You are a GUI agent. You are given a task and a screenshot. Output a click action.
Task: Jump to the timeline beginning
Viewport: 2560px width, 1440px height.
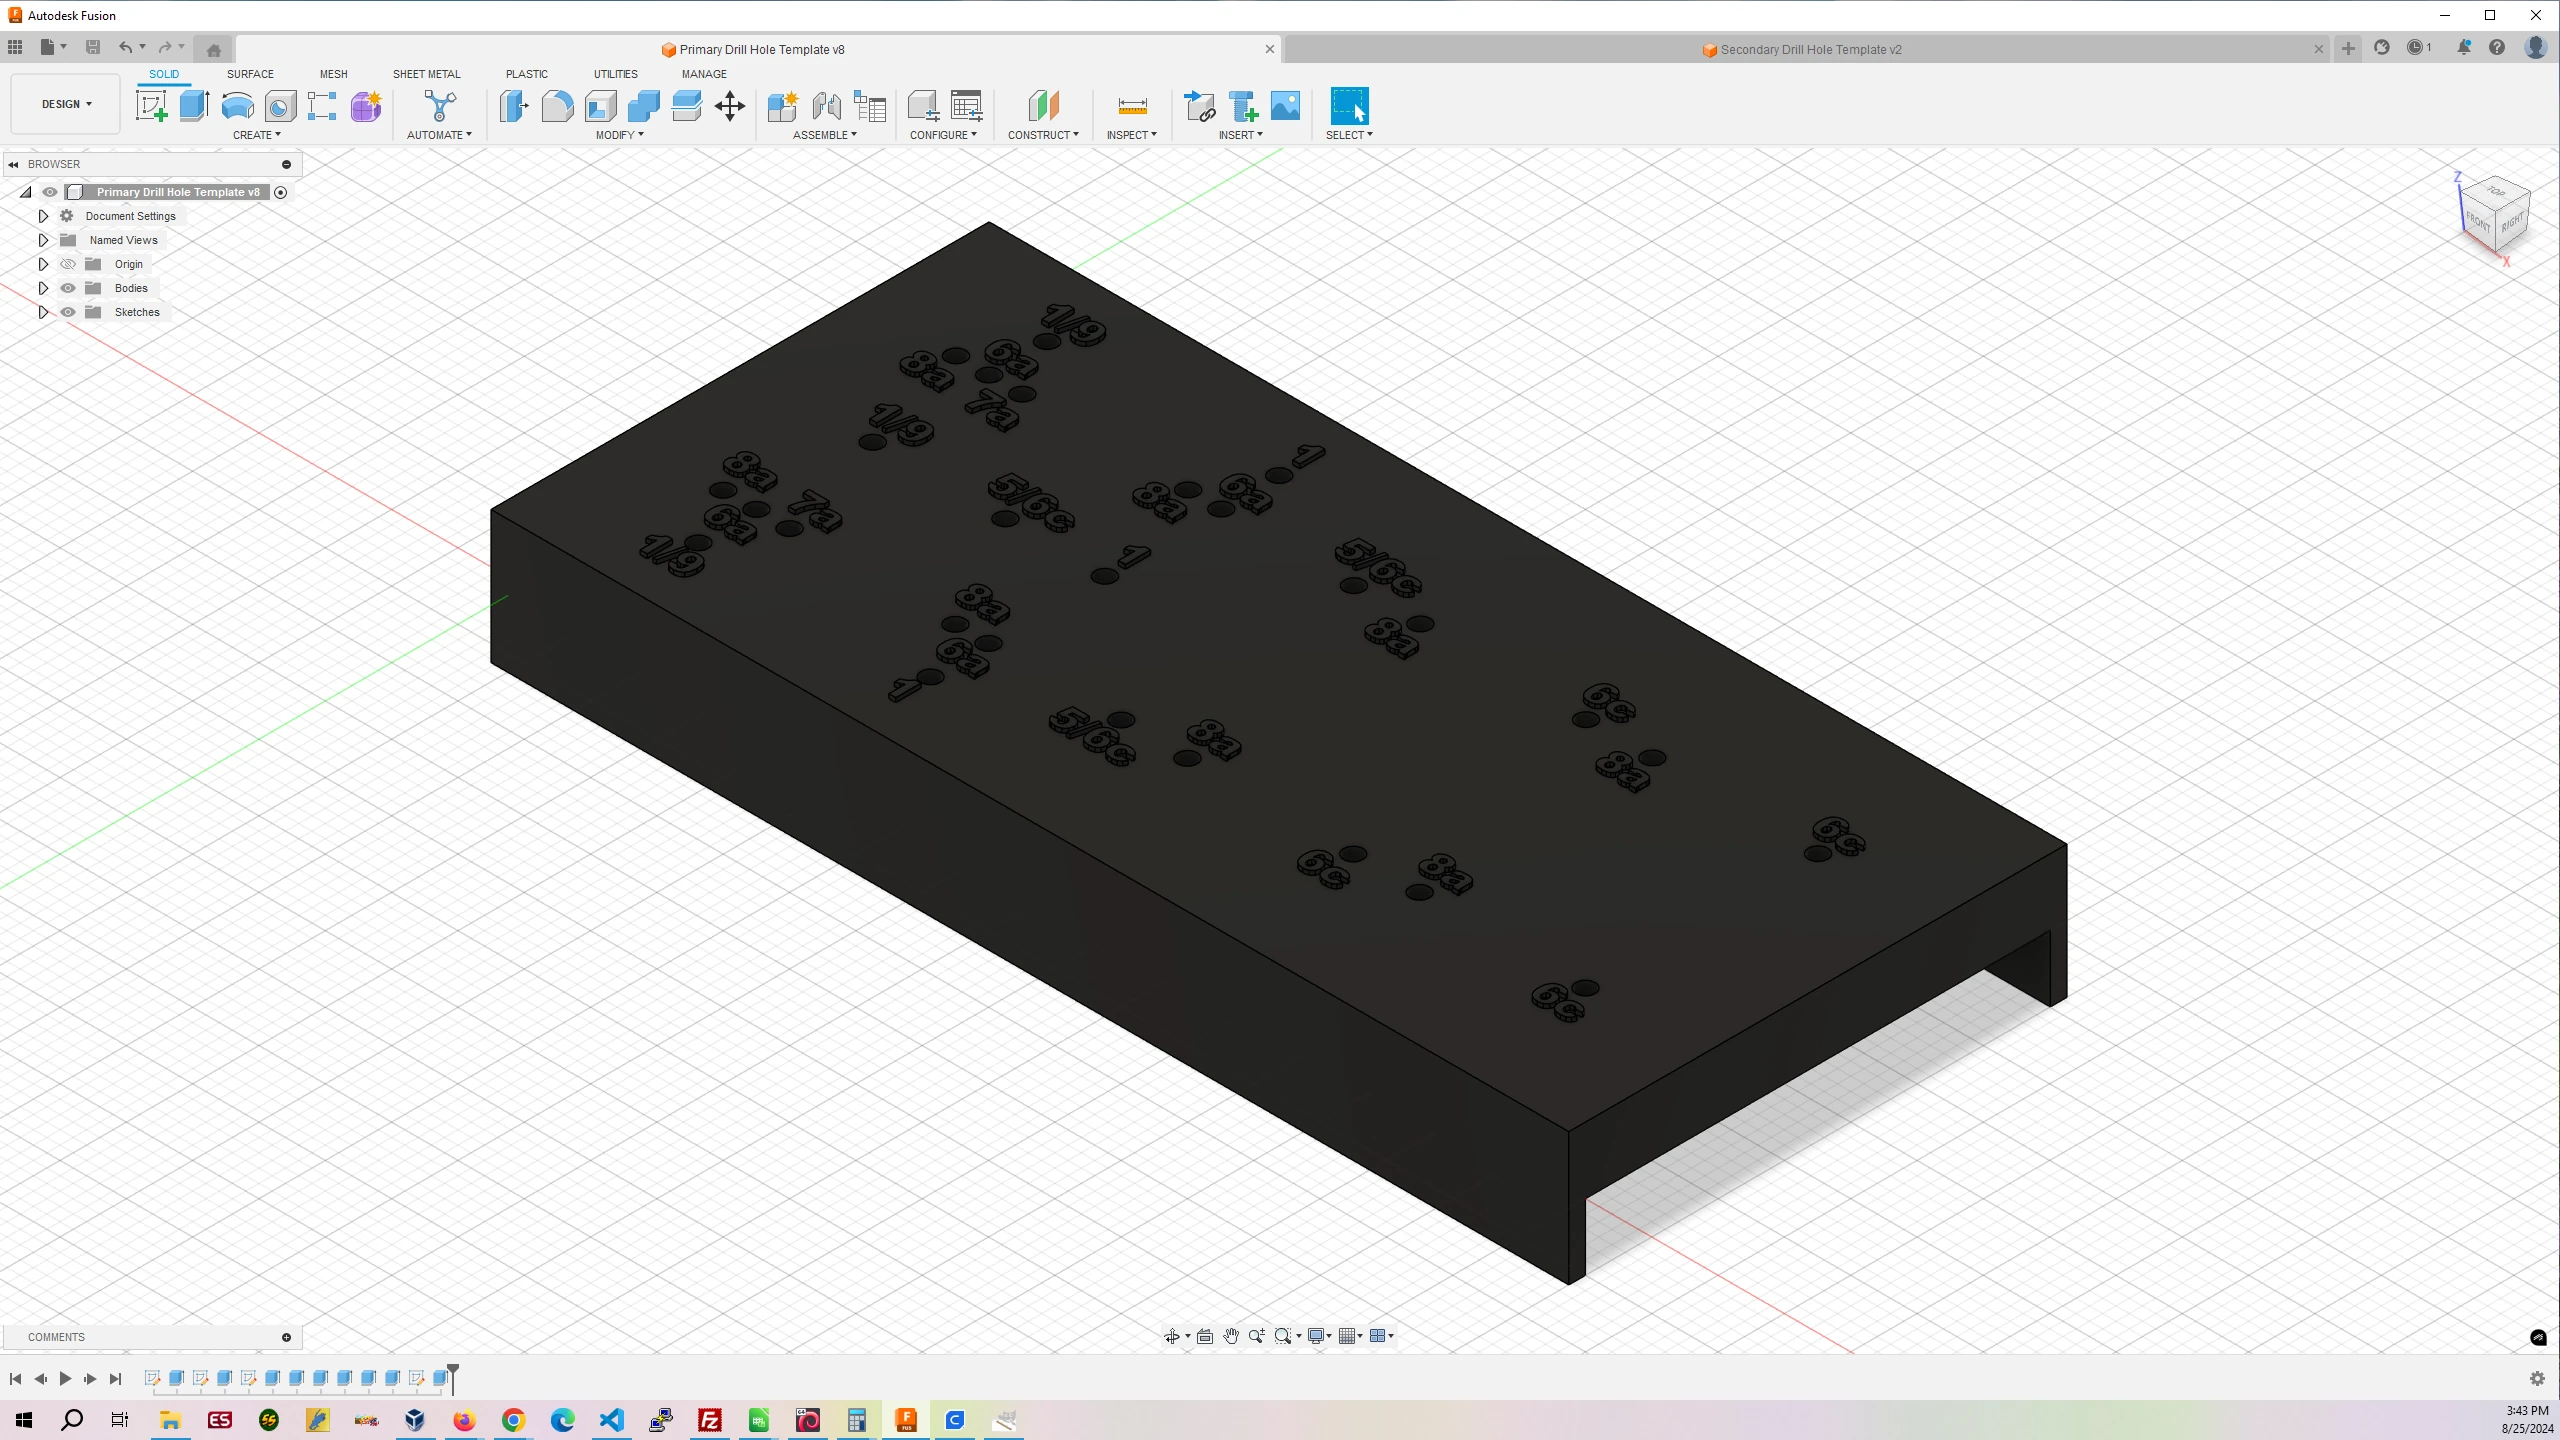(x=15, y=1379)
